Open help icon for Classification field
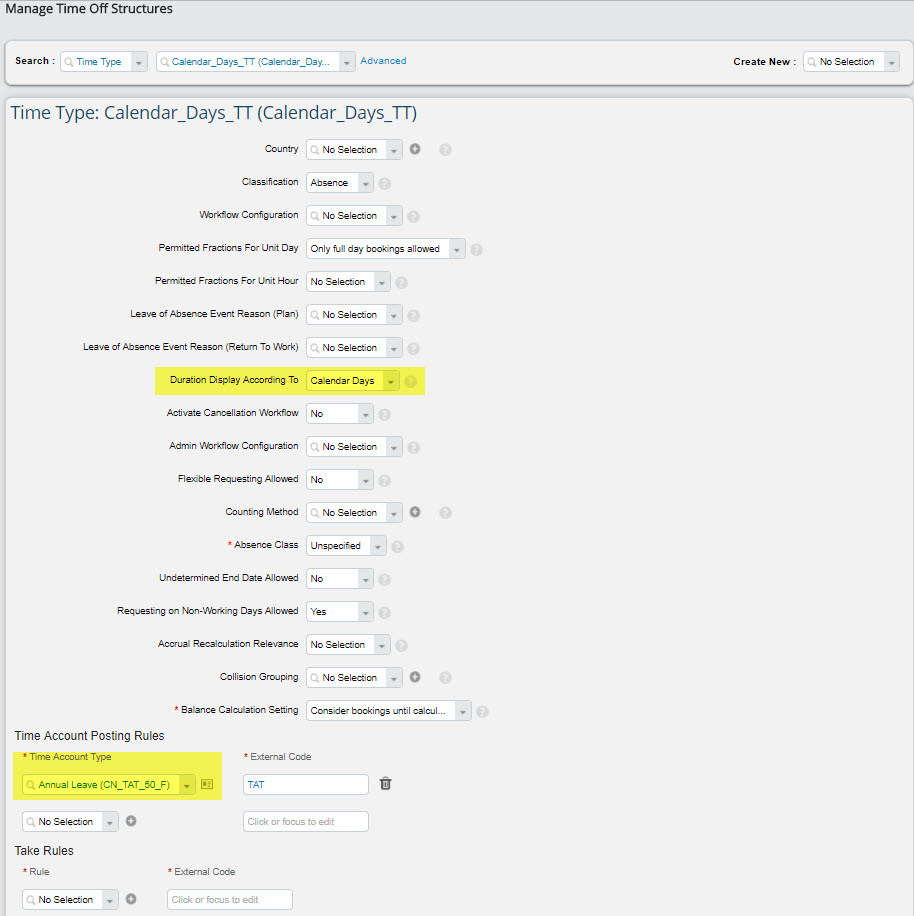 click(384, 183)
